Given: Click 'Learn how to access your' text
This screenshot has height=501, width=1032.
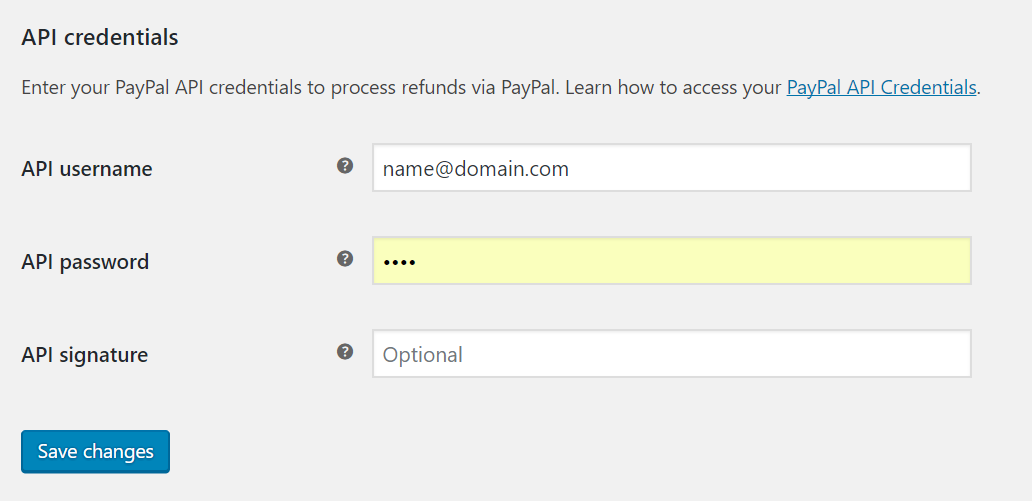Looking at the screenshot, I should click(x=673, y=88).
